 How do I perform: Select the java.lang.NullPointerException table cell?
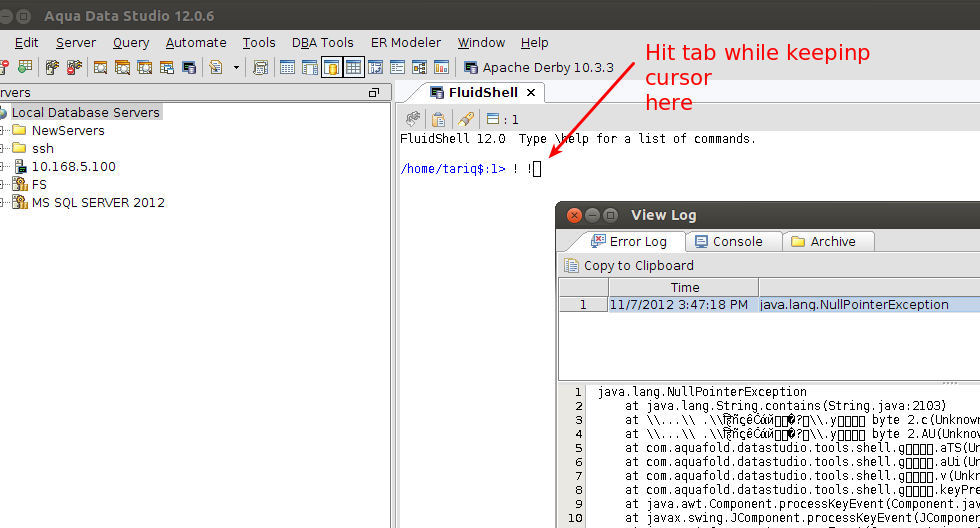click(869, 305)
